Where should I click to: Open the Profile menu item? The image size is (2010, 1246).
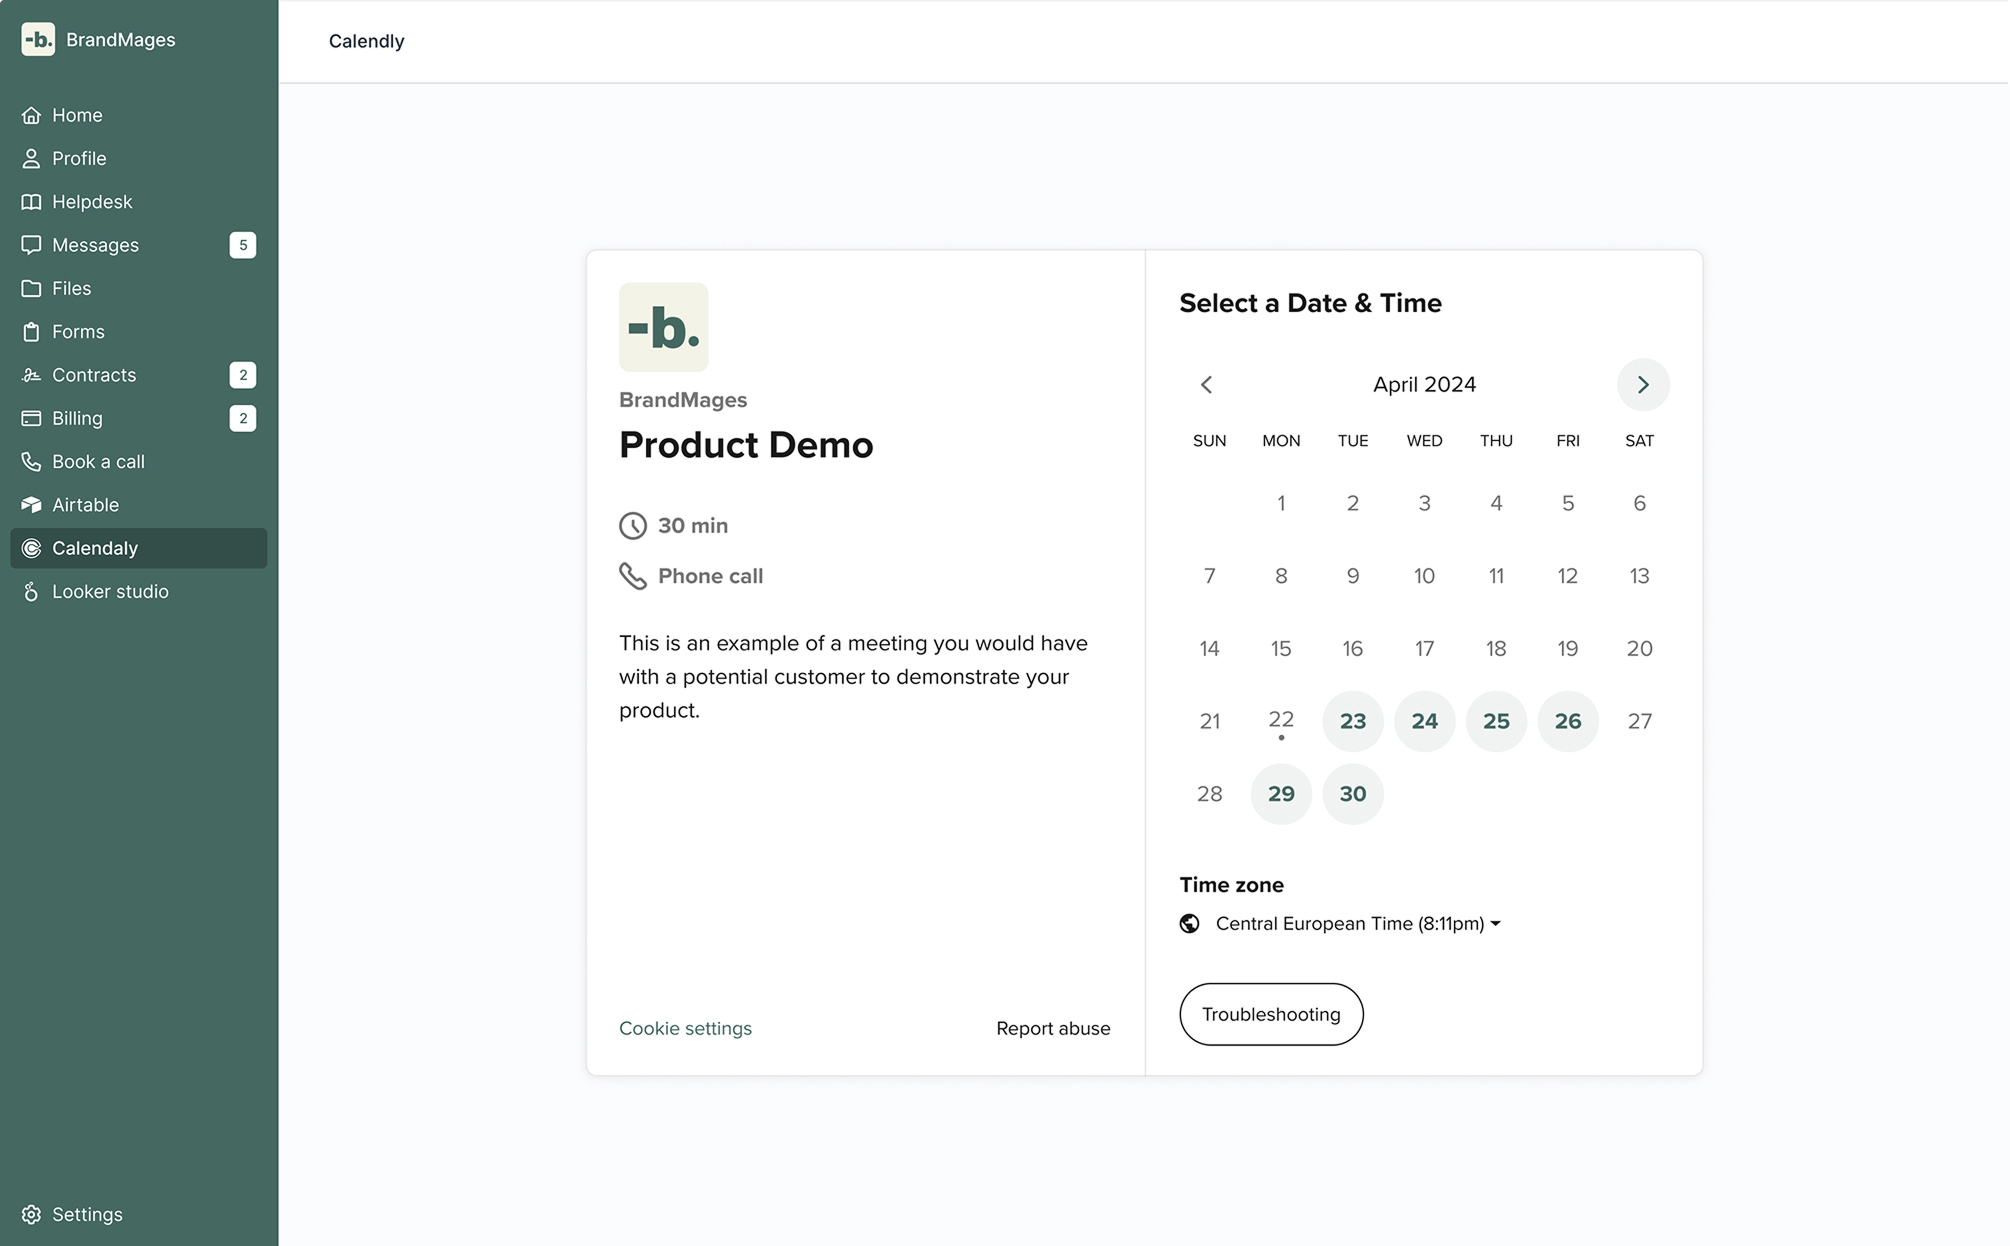coord(138,158)
